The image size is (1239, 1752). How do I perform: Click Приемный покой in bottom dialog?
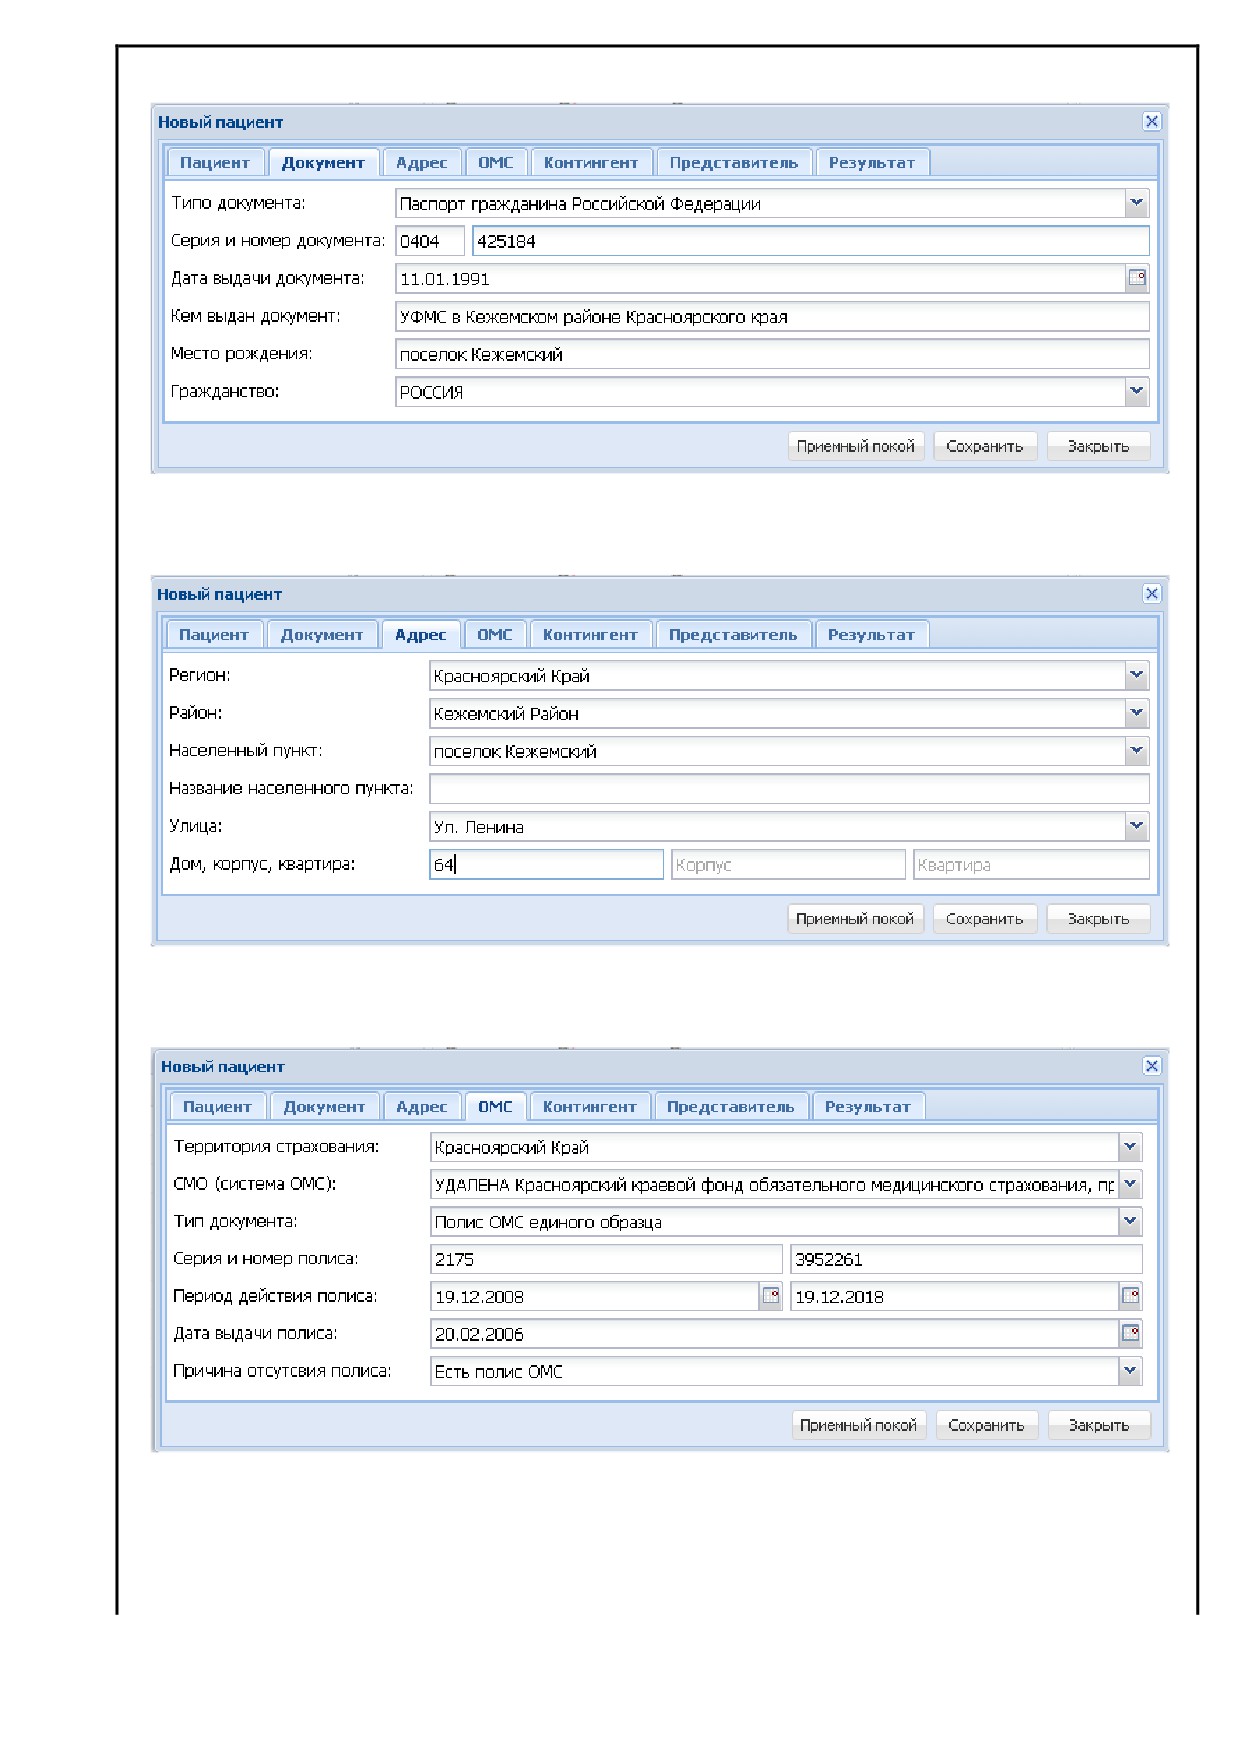click(x=858, y=1425)
